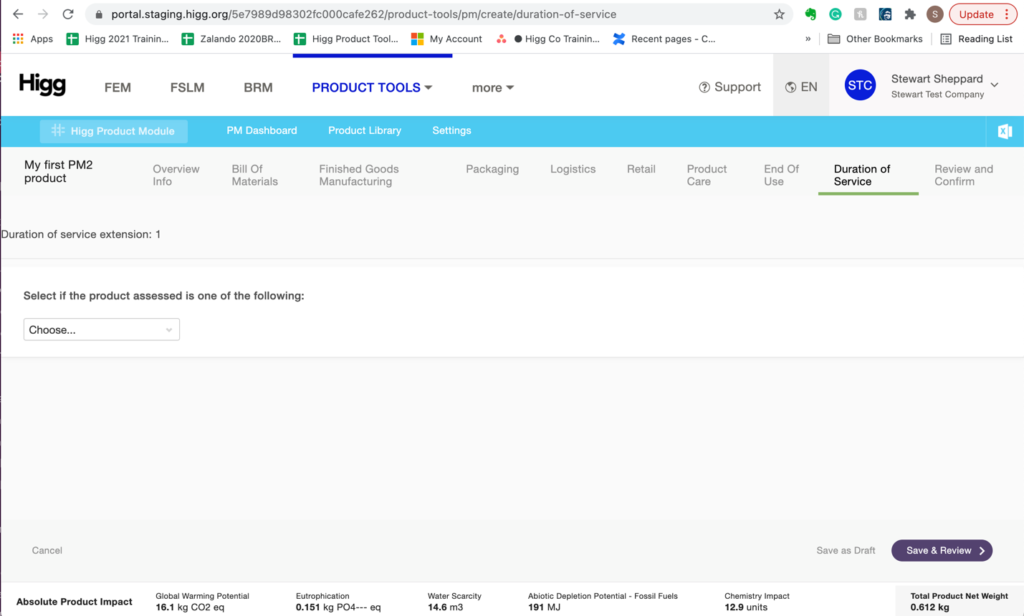This screenshot has height=616, width=1024.
Task: Open the Choose... product type dropdown
Action: [x=101, y=330]
